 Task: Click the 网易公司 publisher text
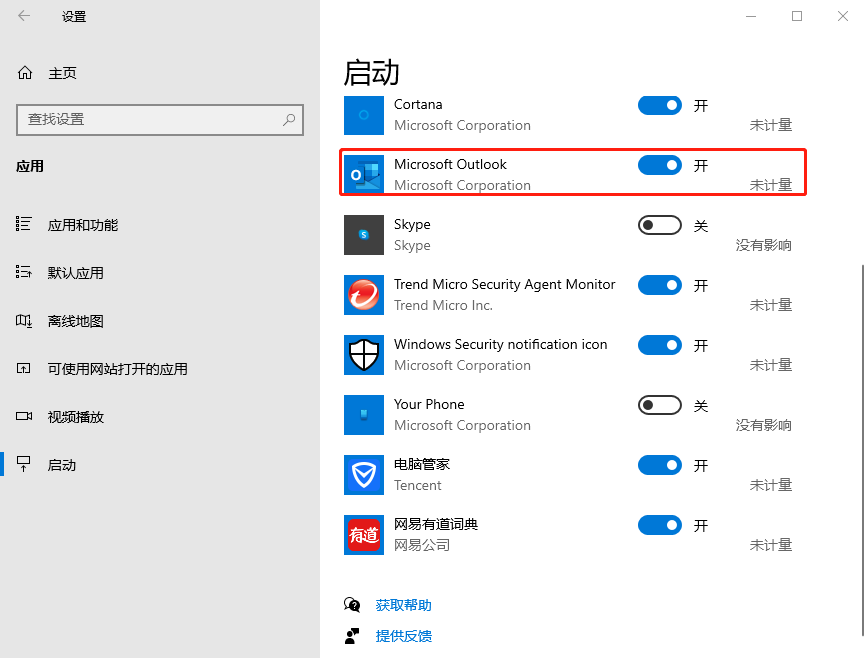(422, 545)
